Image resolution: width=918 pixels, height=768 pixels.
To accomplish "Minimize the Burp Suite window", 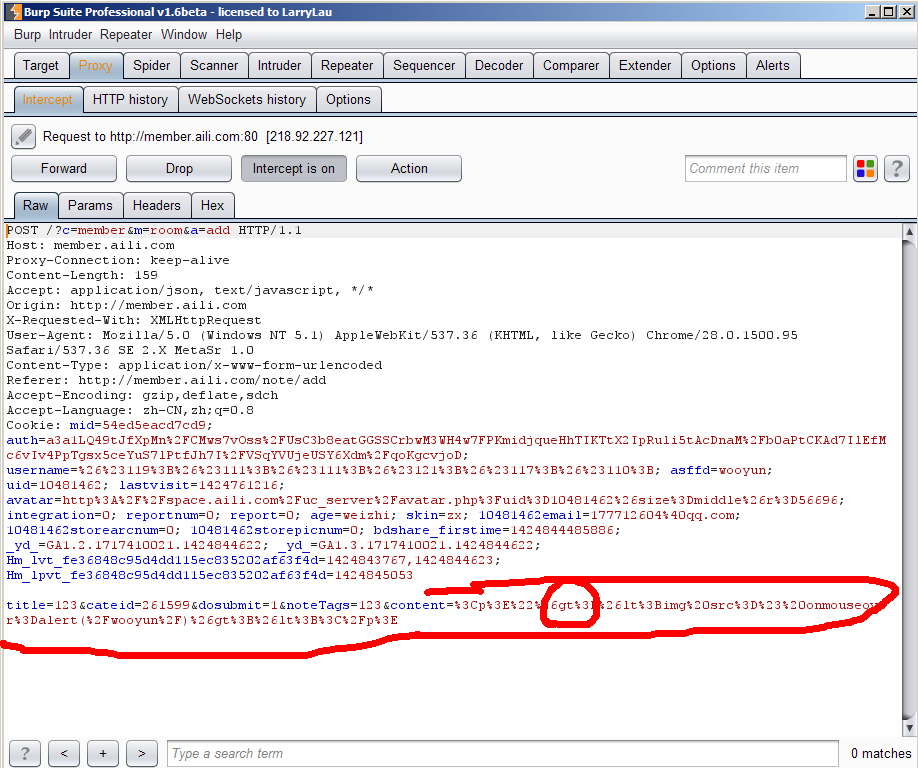I will (x=872, y=11).
